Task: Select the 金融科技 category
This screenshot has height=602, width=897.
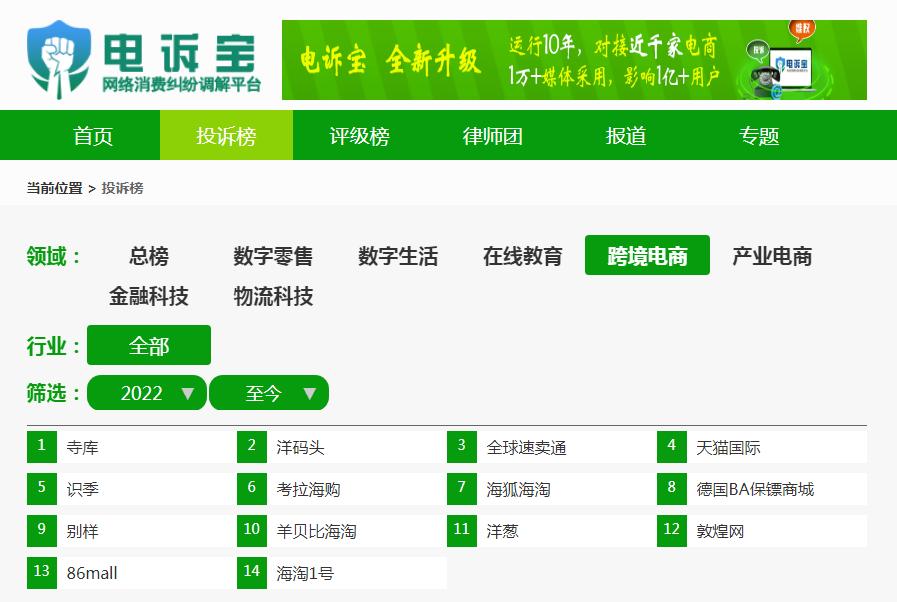Action: [148, 297]
